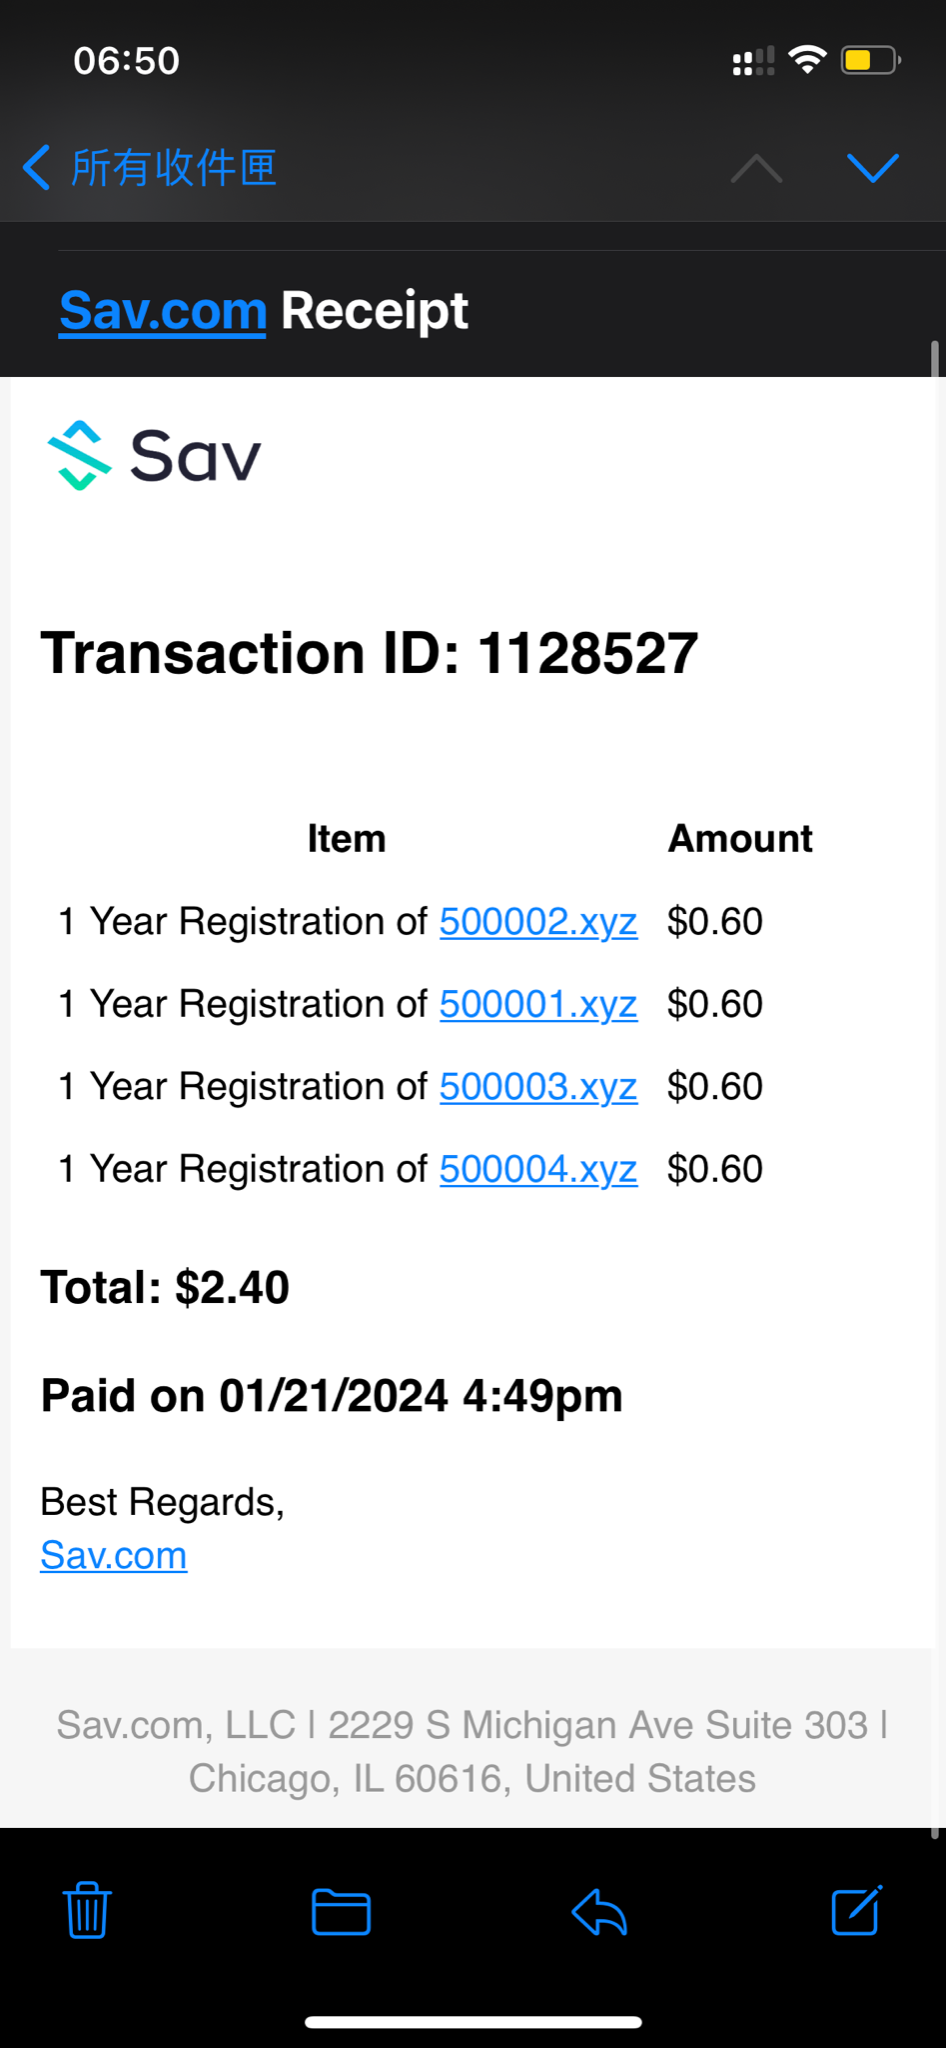Tap the home indicator bar
Viewport: 946px width, 2048px height.
coord(473,2022)
